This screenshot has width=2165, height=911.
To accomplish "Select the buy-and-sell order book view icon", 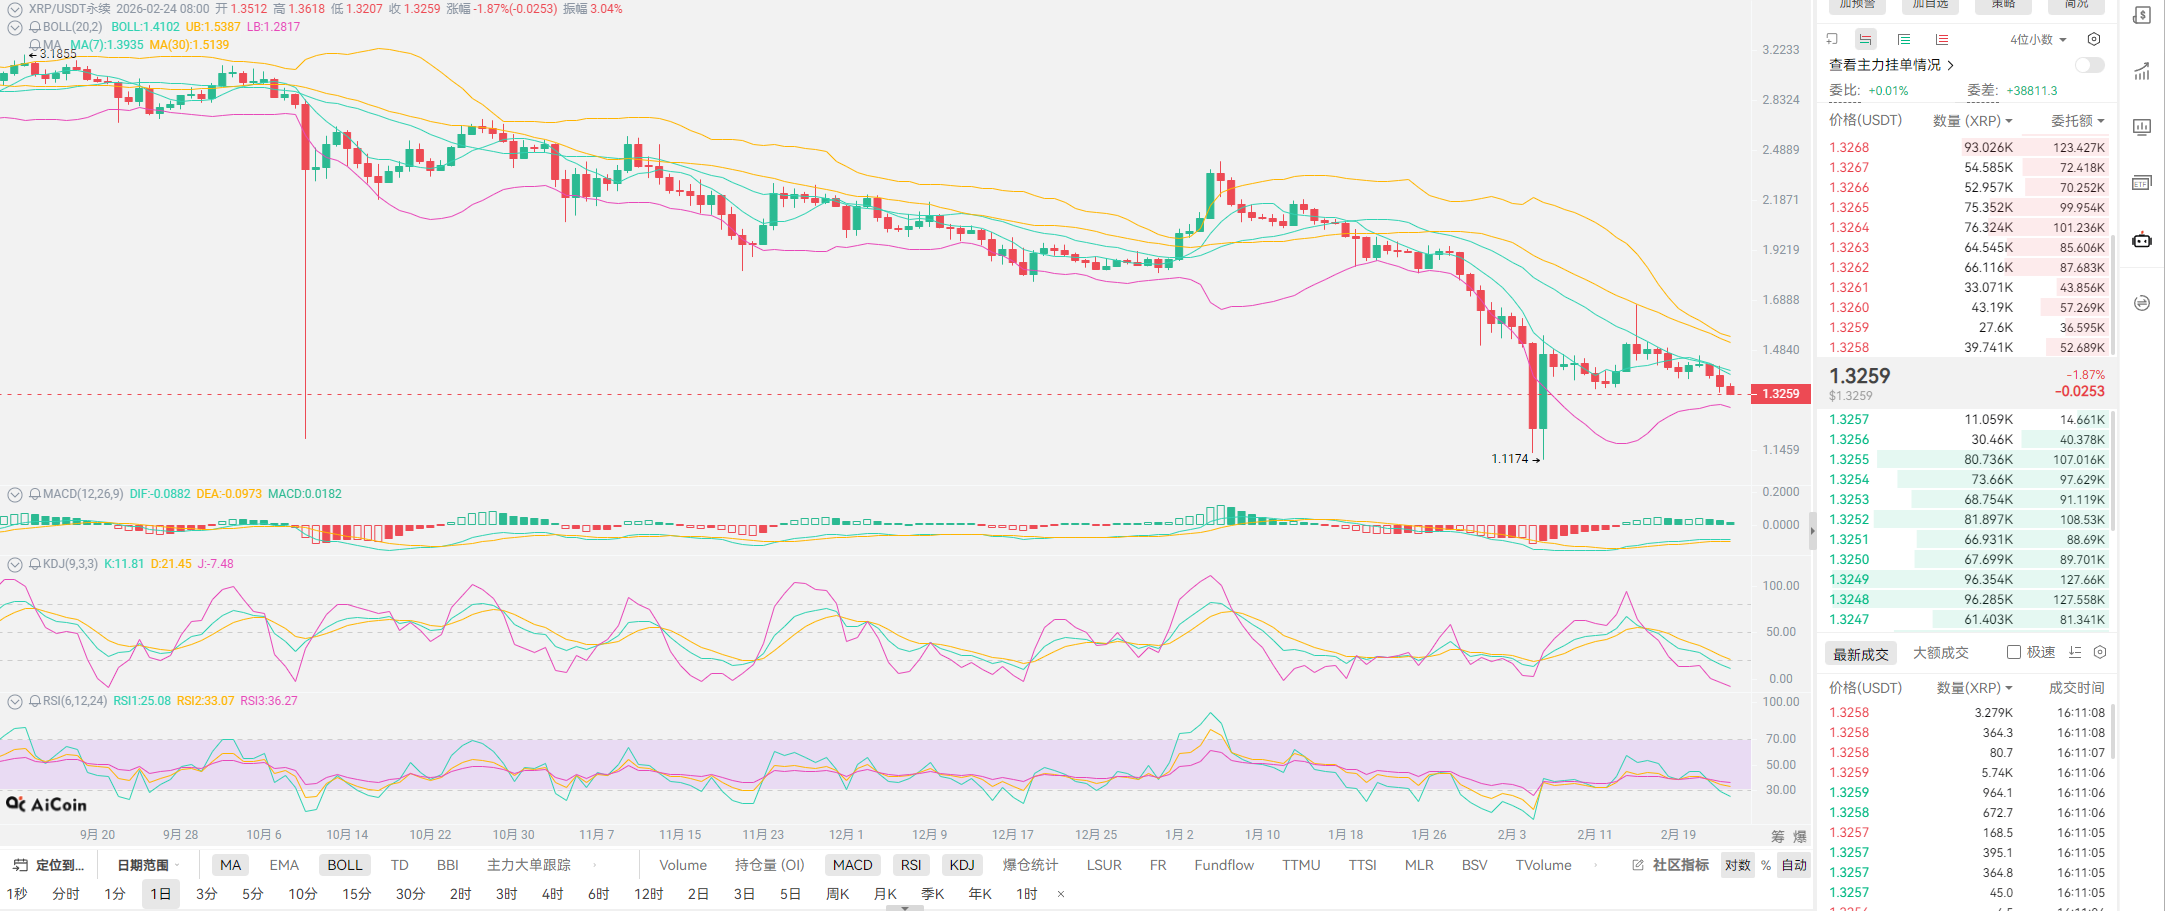I will tap(1865, 39).
